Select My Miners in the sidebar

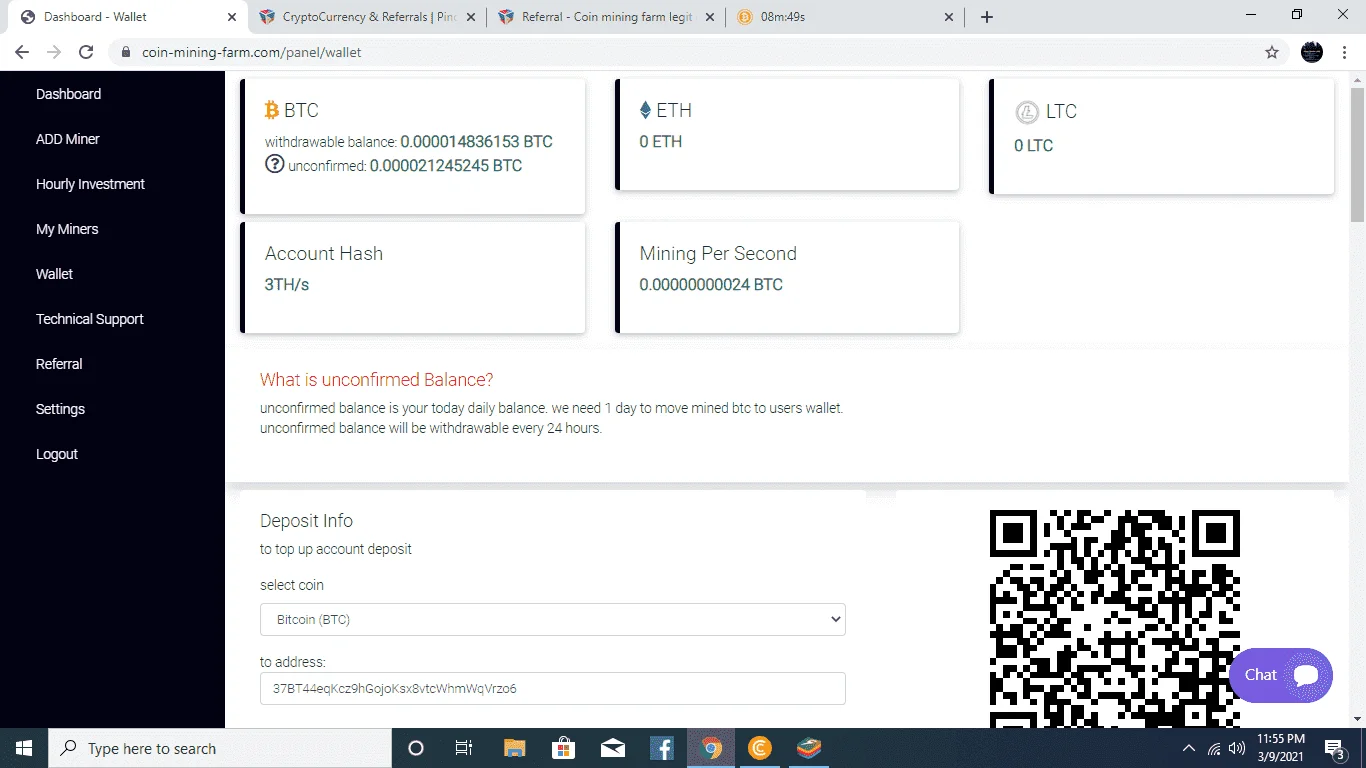pos(67,229)
